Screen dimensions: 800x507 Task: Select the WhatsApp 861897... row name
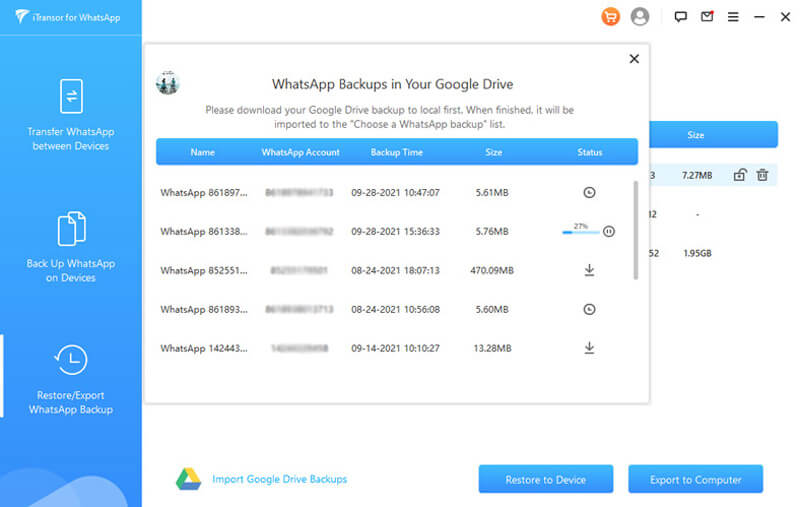pos(204,192)
